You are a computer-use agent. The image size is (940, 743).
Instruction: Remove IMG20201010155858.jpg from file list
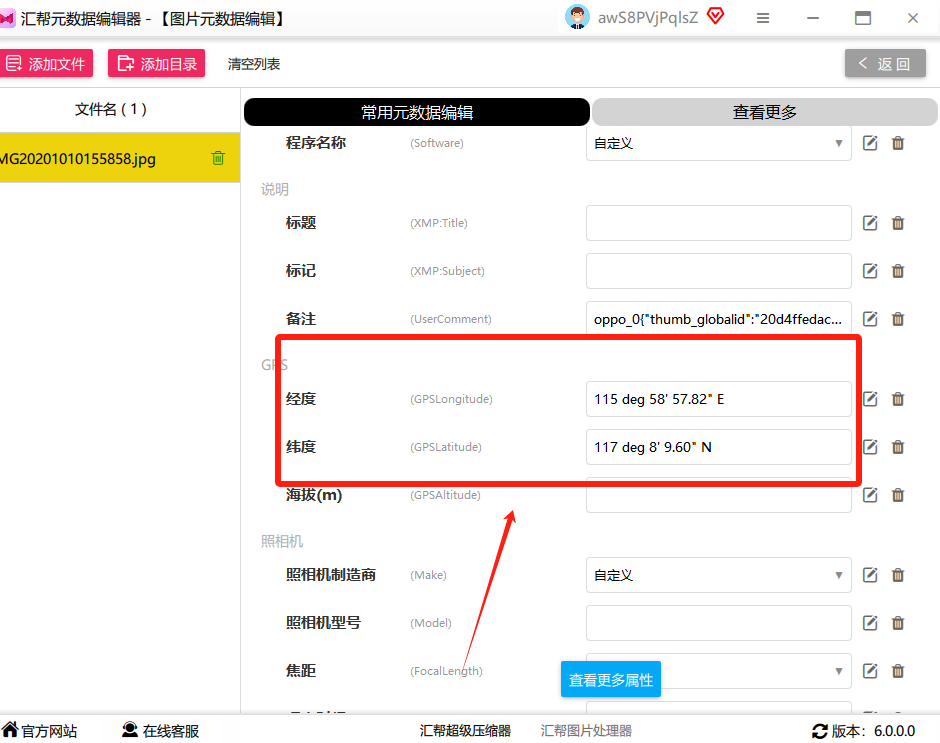click(x=218, y=158)
